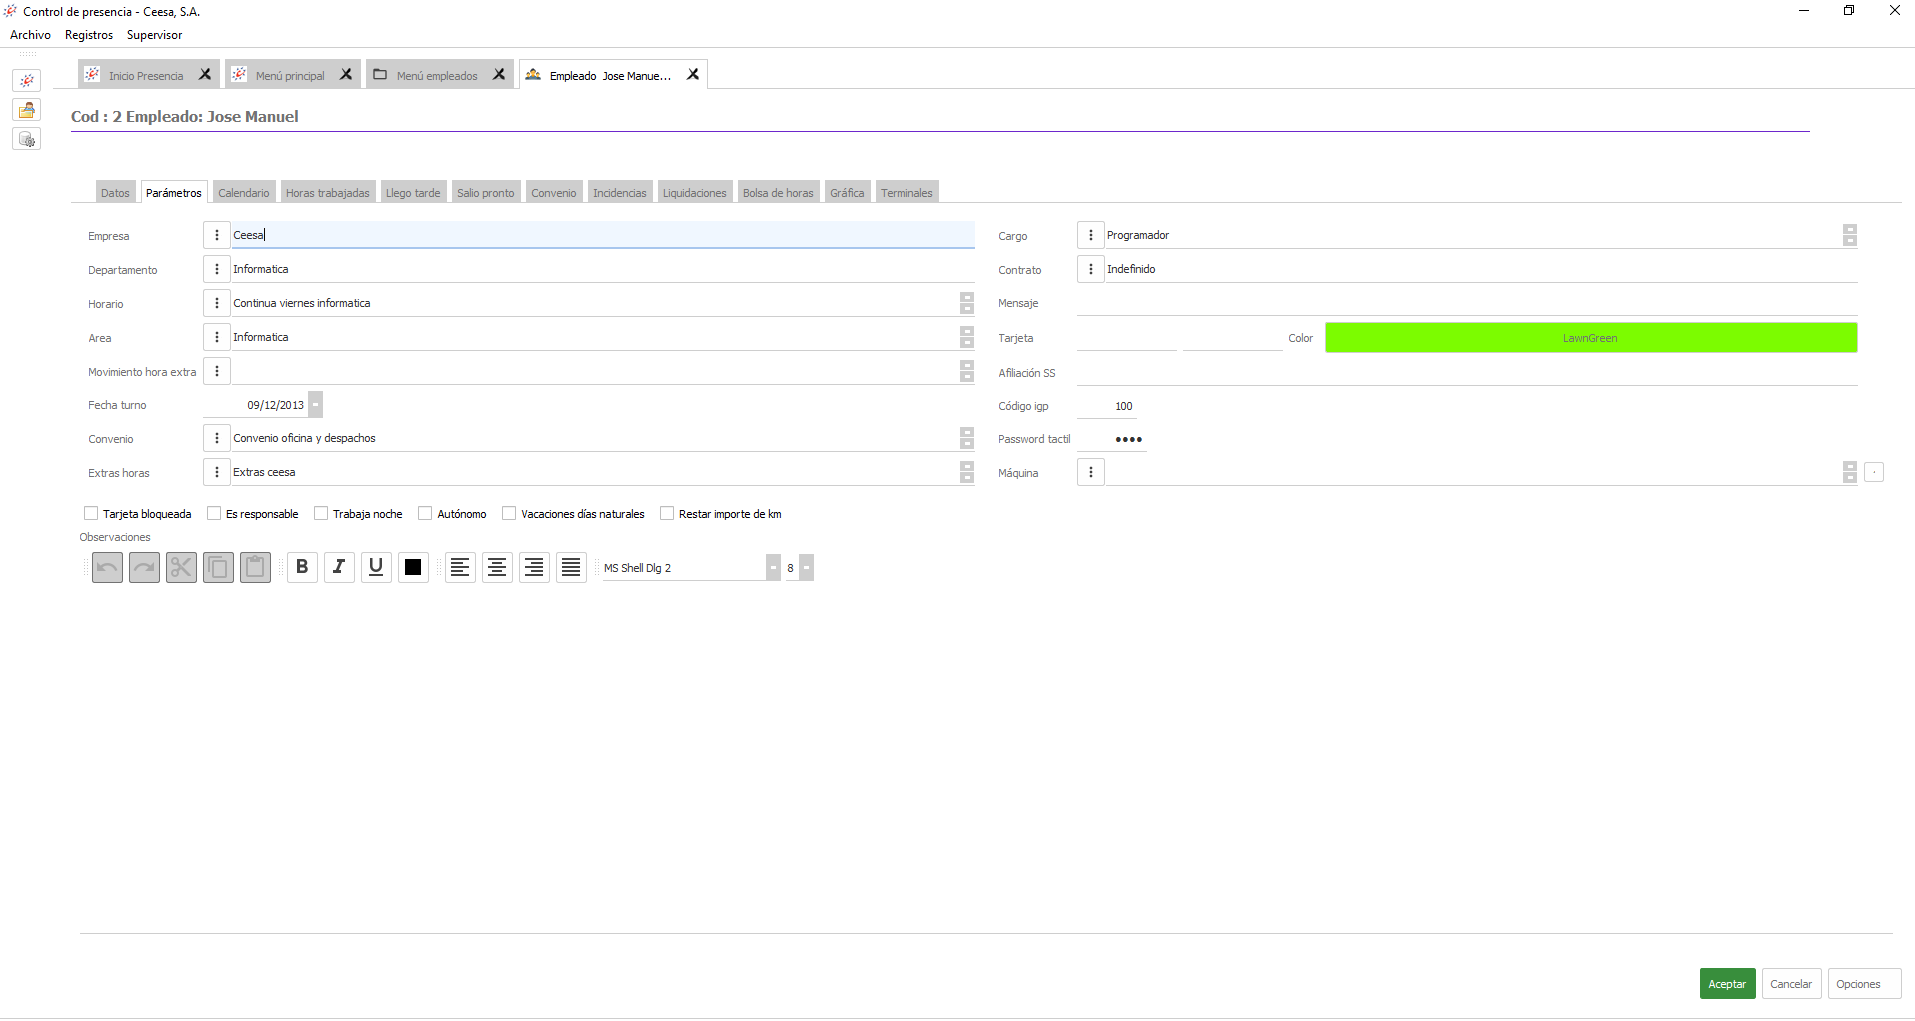Open Empresa lookup three-dot button
This screenshot has height=1021, width=1915.
pos(217,235)
